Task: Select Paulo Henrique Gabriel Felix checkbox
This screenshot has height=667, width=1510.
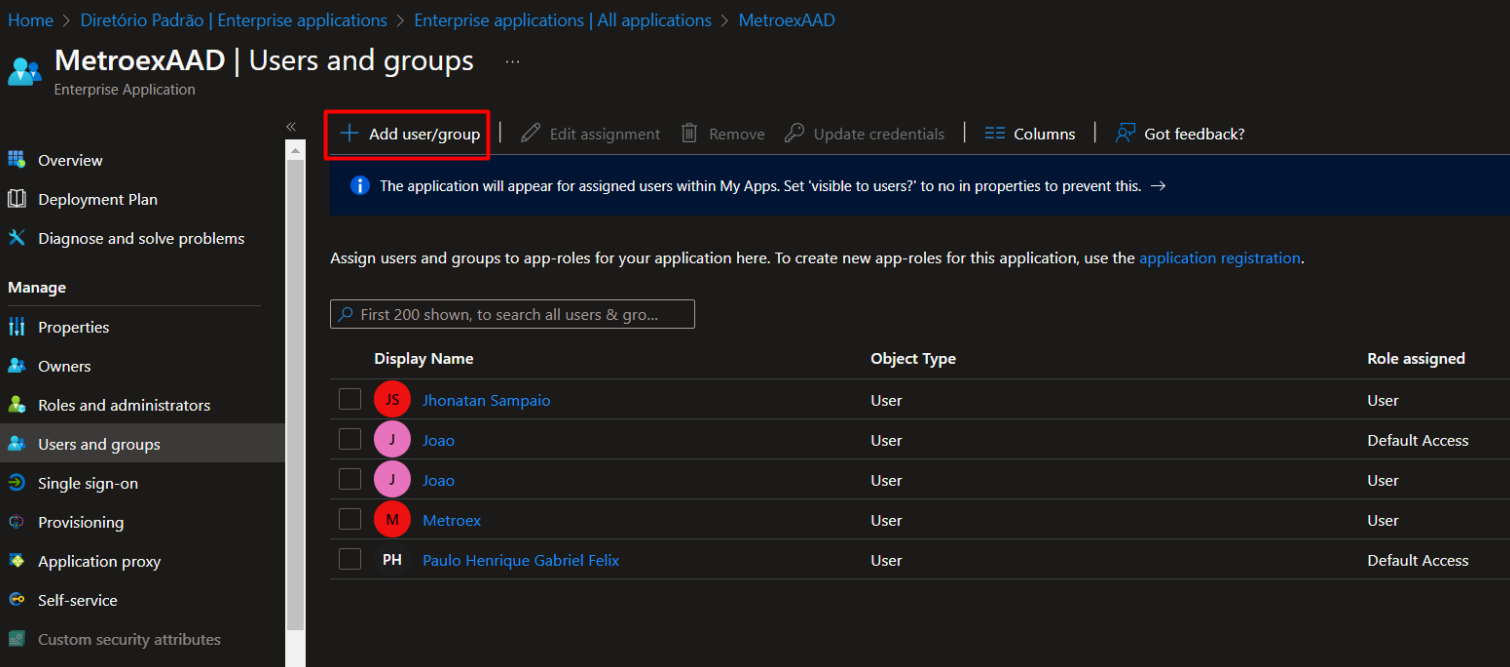Action: pyautogui.click(x=350, y=560)
